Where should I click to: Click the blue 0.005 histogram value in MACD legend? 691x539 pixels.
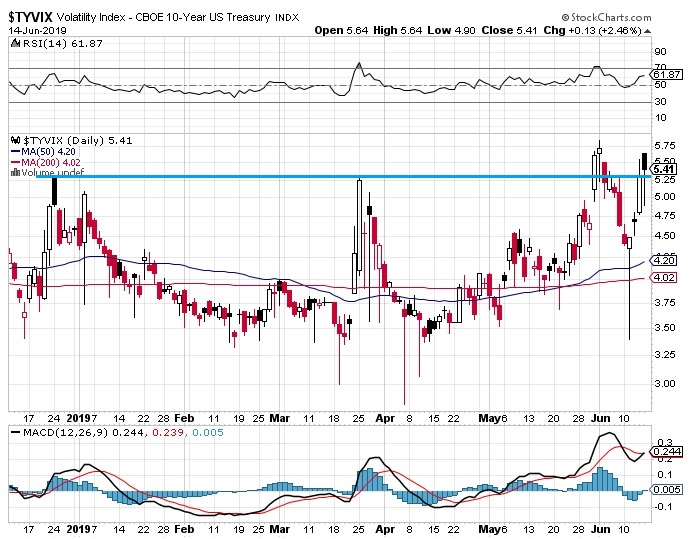click(208, 432)
